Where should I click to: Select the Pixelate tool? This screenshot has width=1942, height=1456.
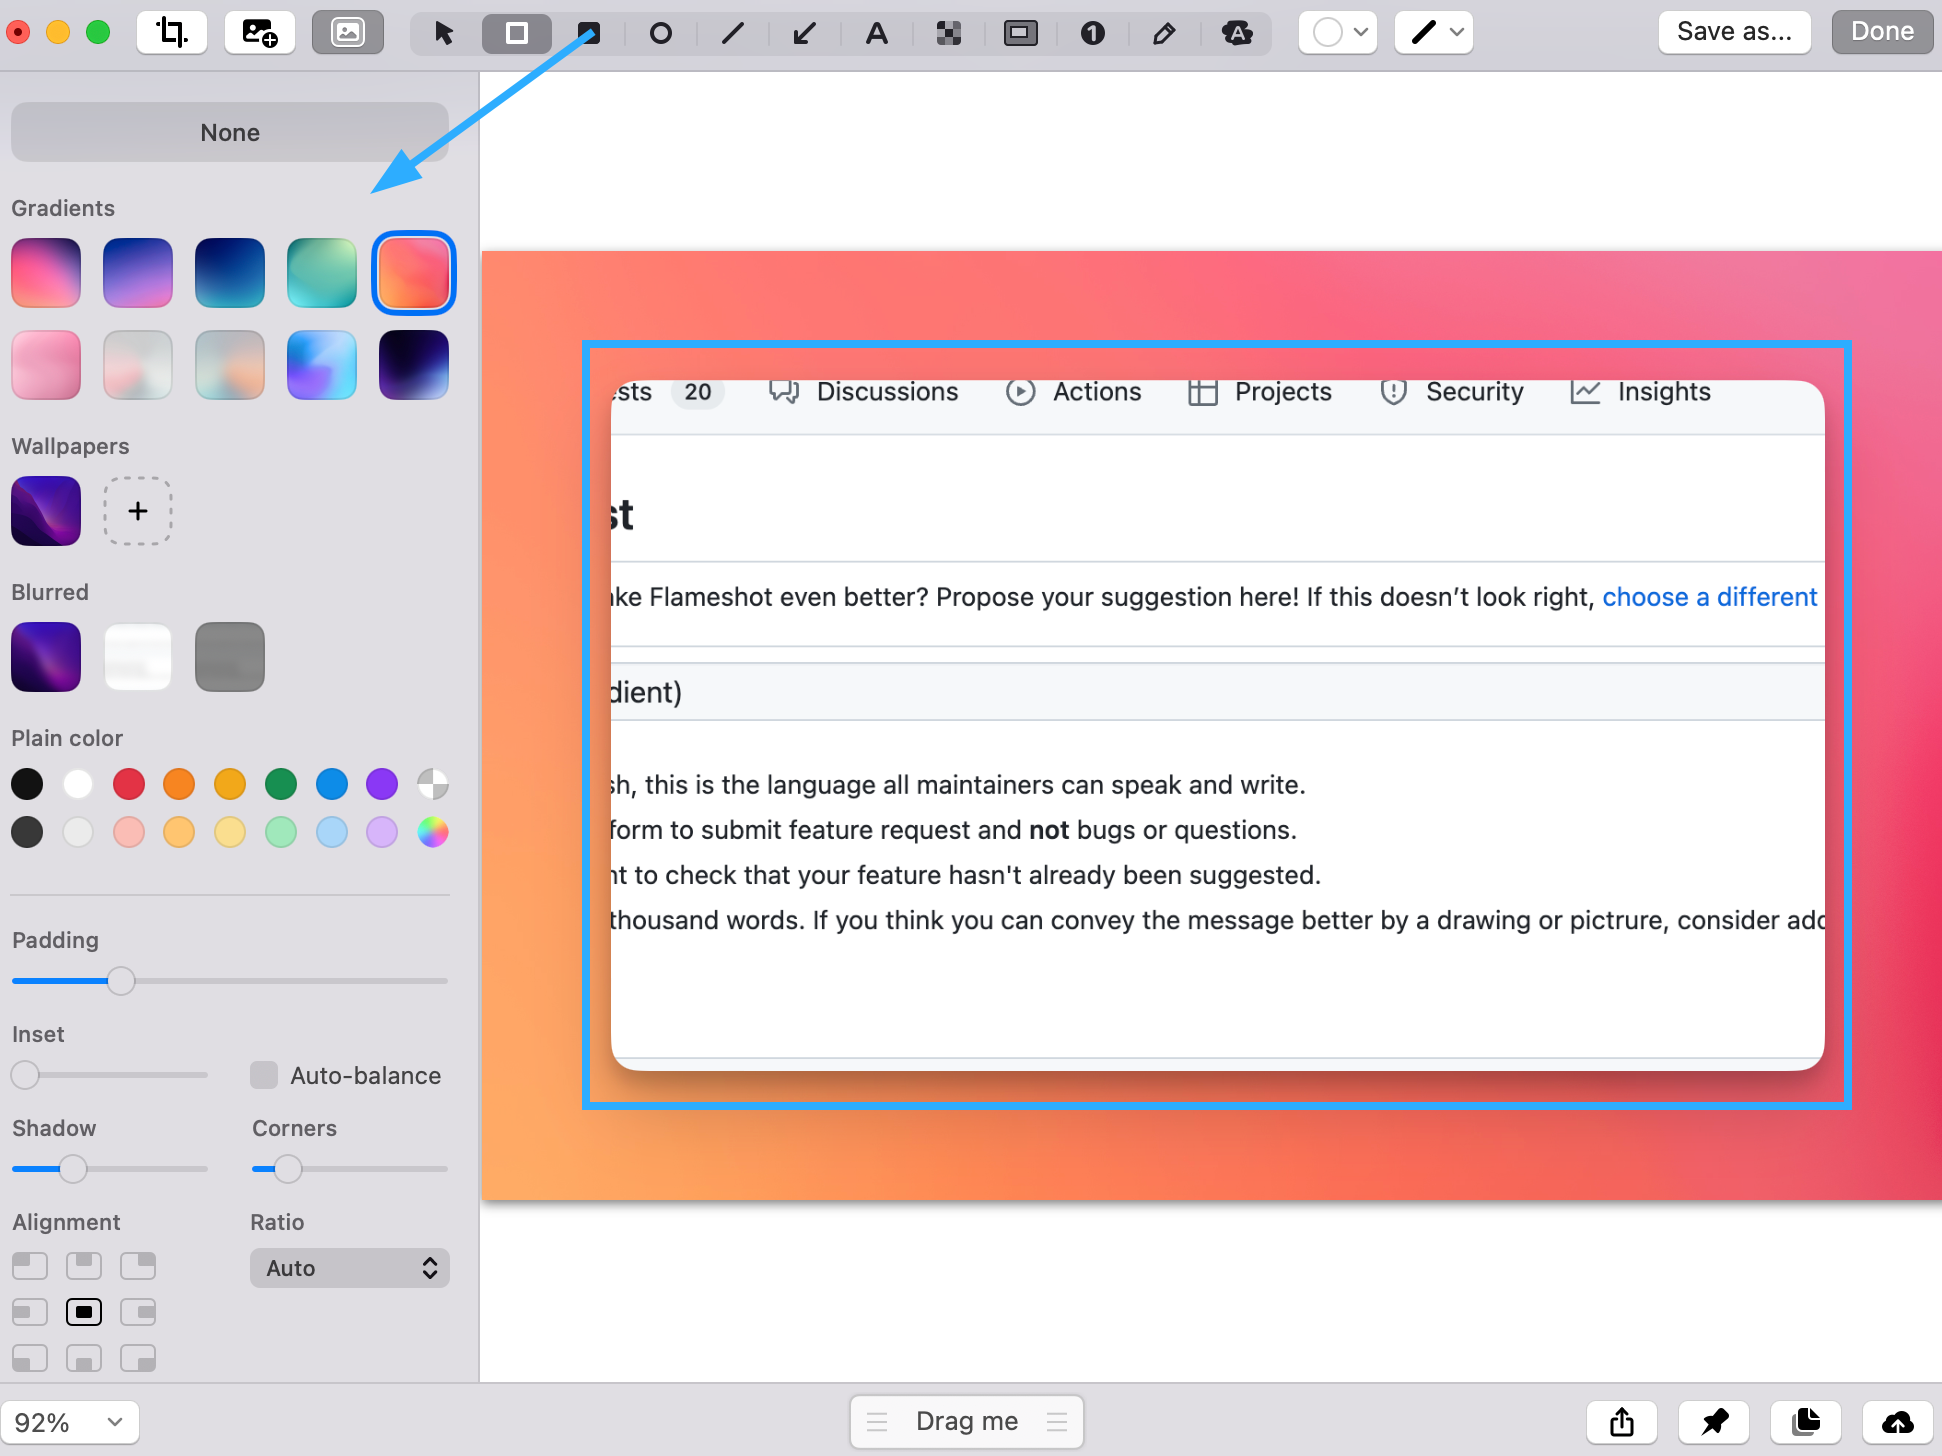949,32
